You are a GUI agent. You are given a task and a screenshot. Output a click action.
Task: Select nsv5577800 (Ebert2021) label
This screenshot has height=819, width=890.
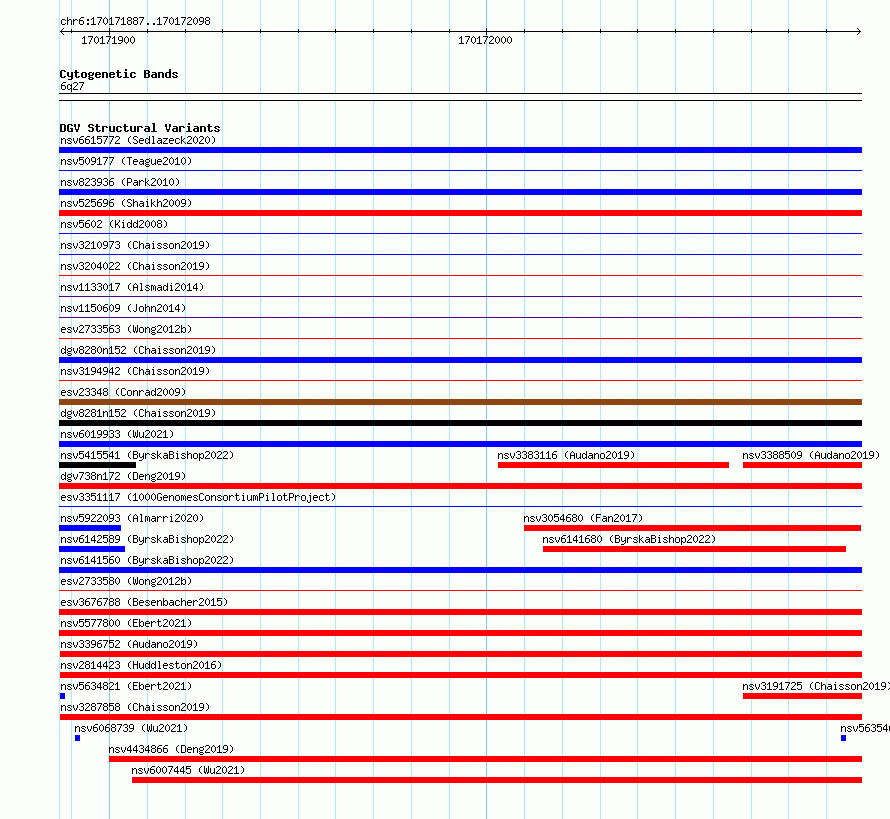[x=126, y=623]
